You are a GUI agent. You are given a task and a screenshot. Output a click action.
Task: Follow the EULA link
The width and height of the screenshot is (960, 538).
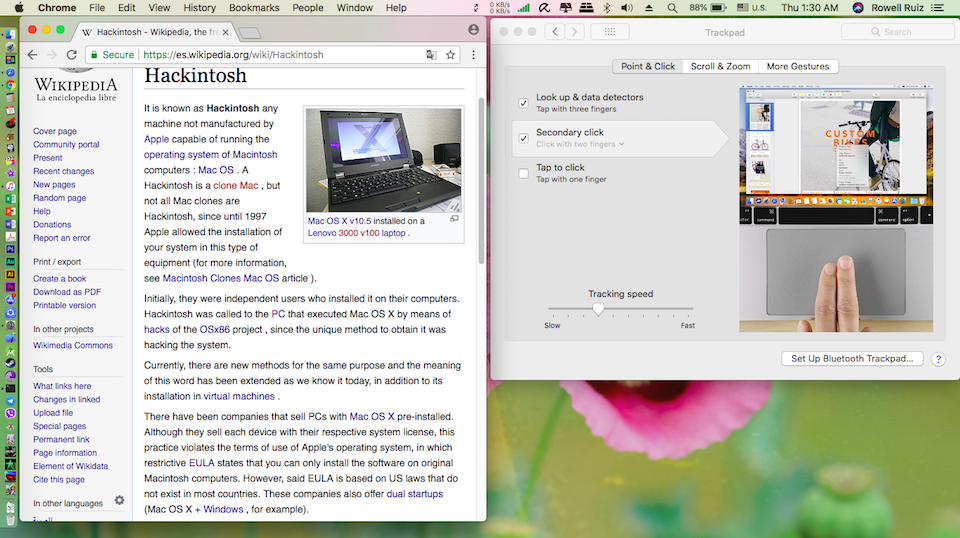click(201, 463)
